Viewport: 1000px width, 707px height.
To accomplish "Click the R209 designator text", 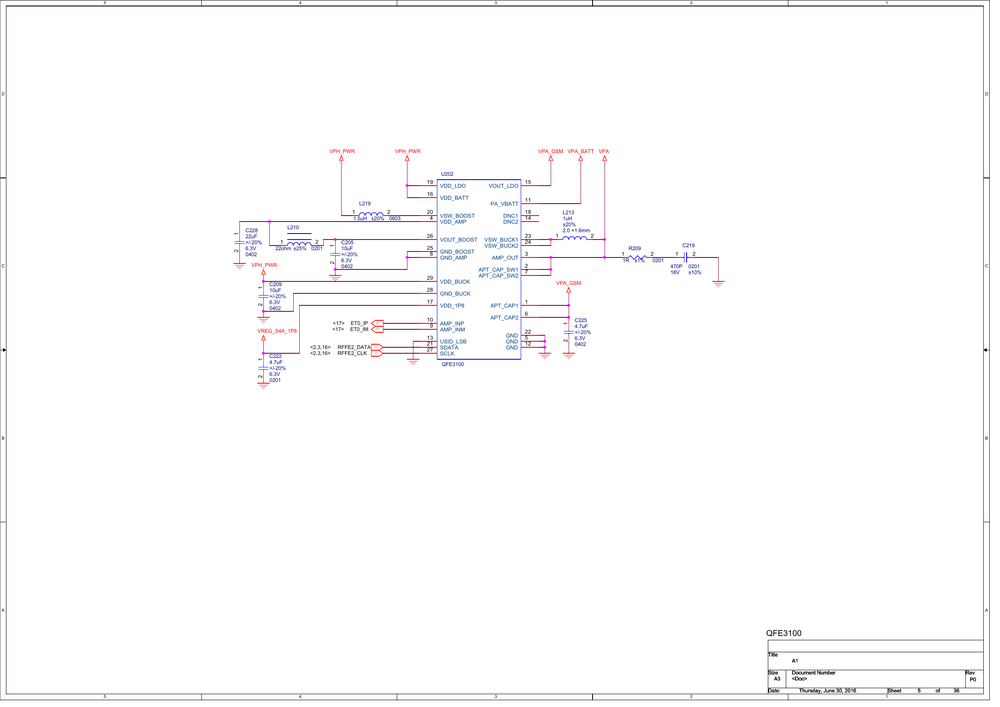I will coord(635,248).
